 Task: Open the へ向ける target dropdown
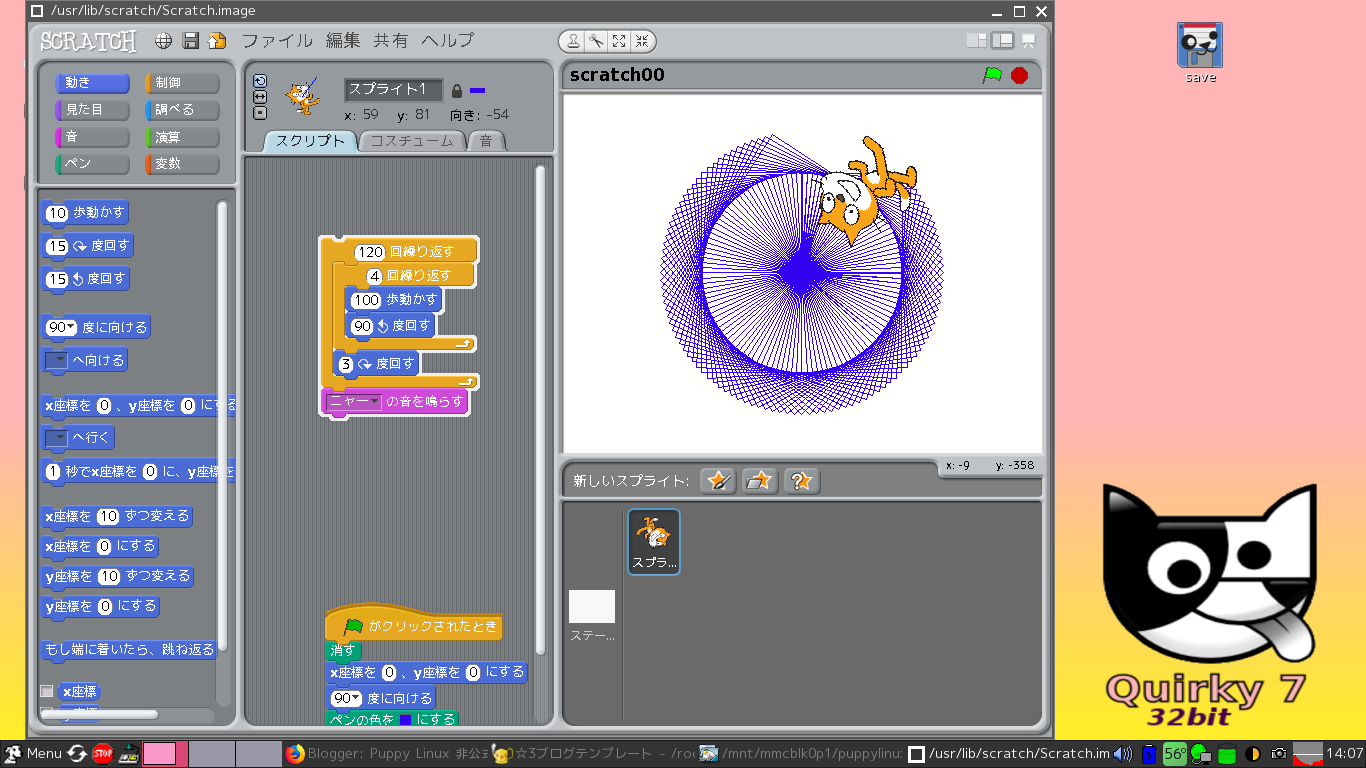click(57, 360)
